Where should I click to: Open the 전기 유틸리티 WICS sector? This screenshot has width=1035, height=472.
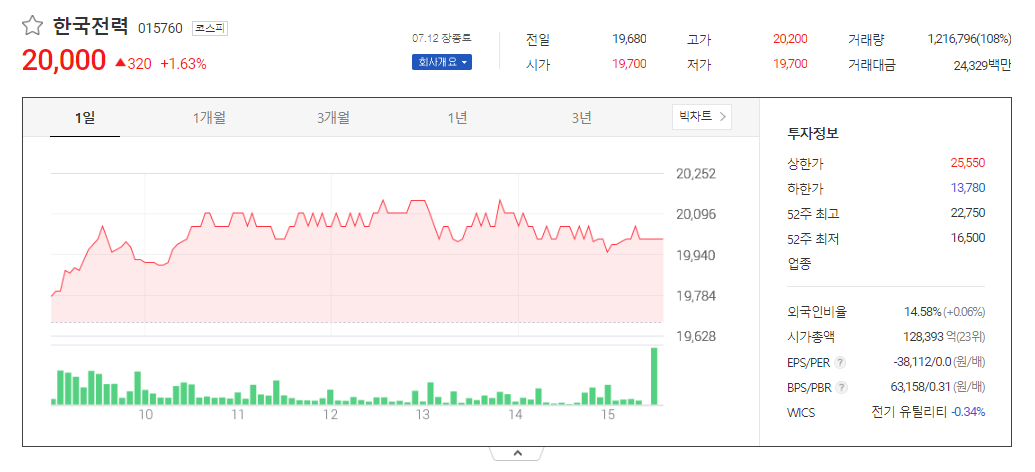910,413
